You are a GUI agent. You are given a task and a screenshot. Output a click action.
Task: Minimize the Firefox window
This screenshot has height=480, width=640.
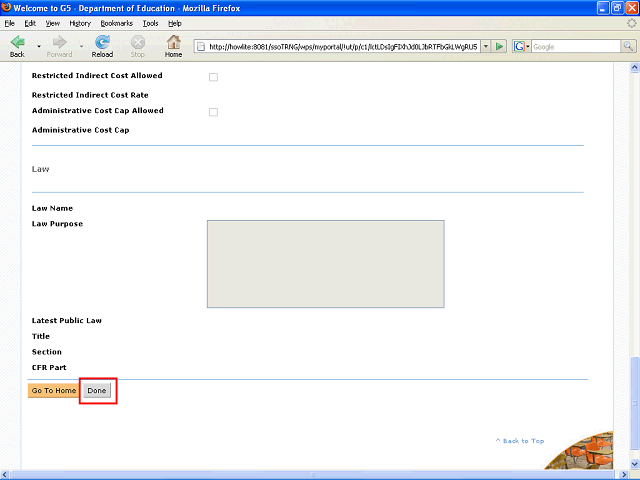[x=603, y=8]
